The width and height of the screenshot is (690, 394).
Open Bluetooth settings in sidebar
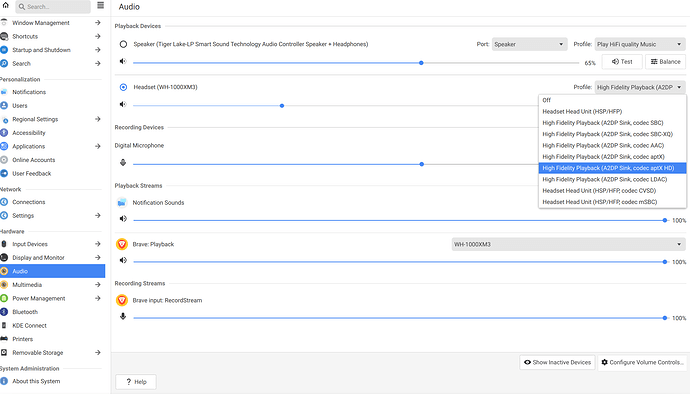pos(52,312)
